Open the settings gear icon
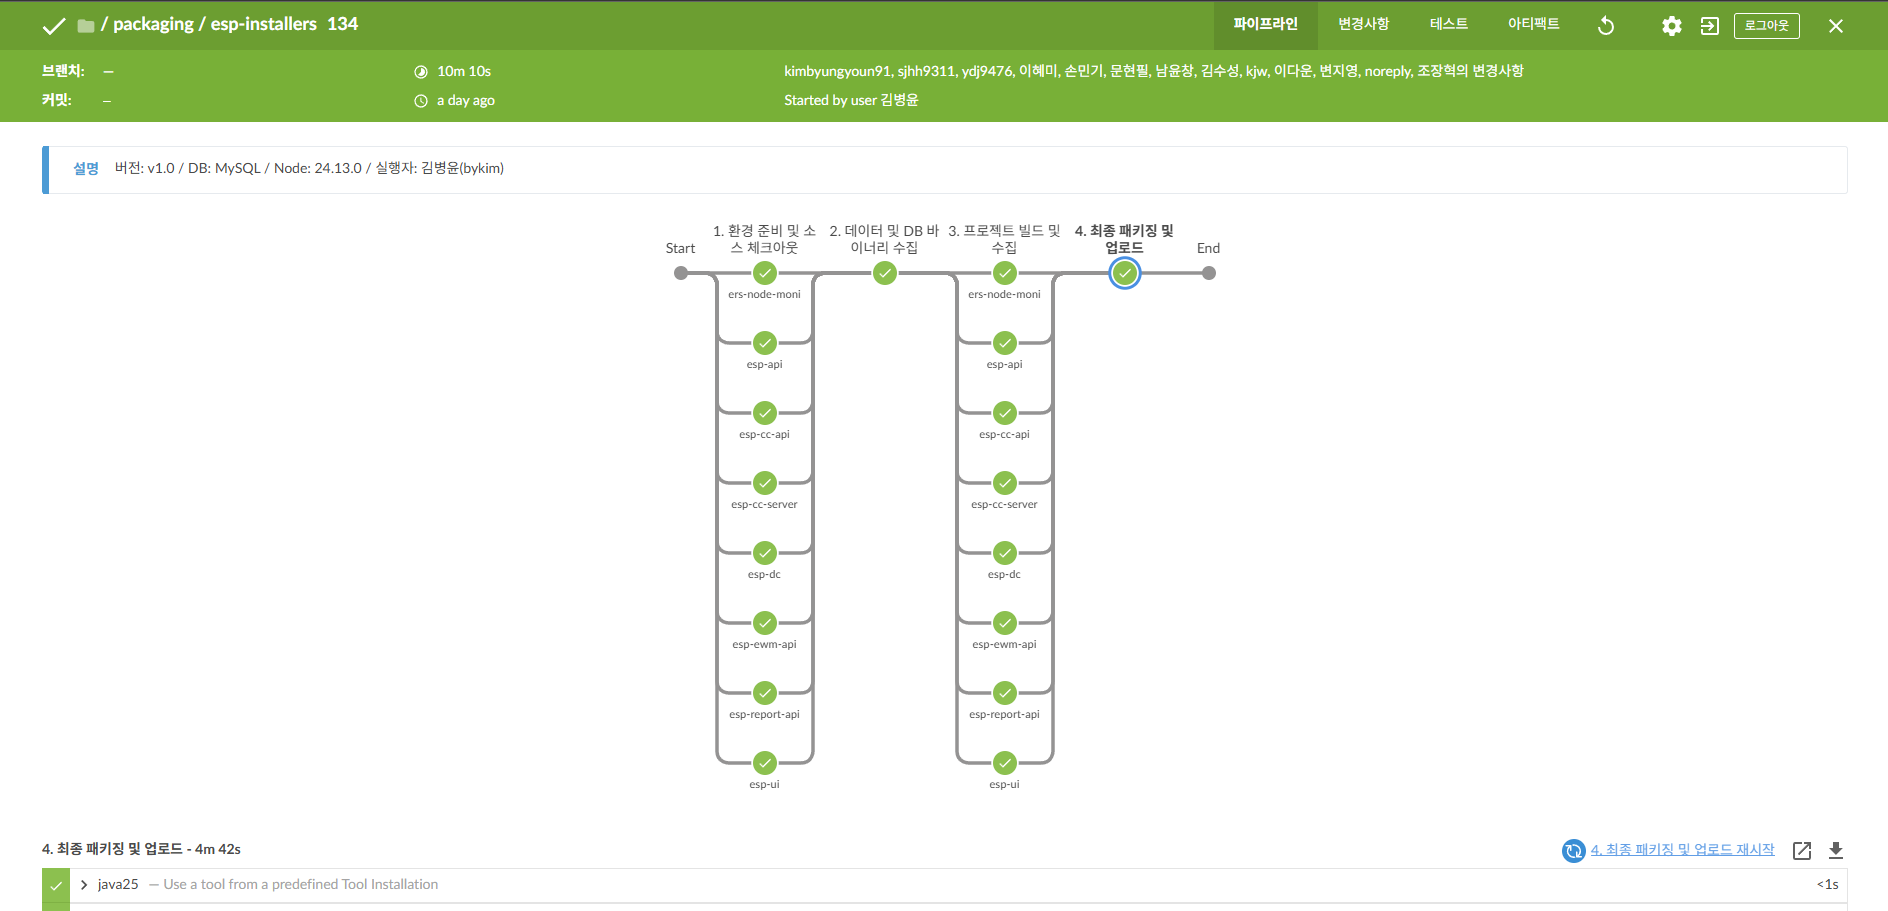 click(1672, 26)
